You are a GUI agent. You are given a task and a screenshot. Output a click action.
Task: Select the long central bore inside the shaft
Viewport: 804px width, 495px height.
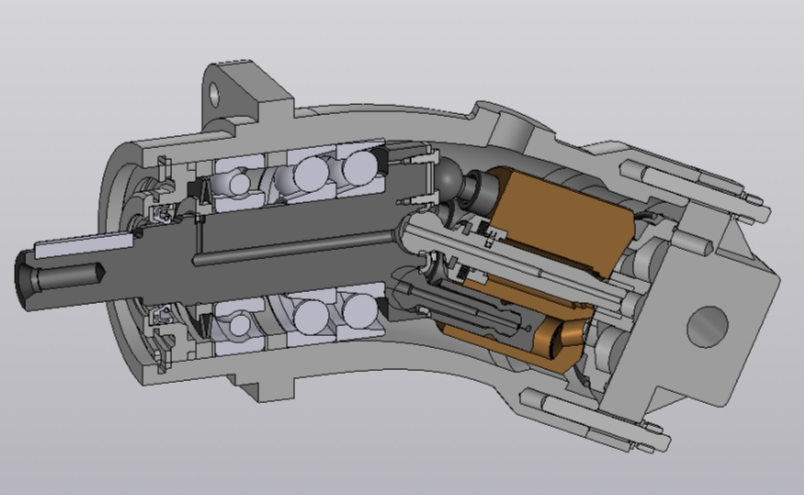pos(295,249)
